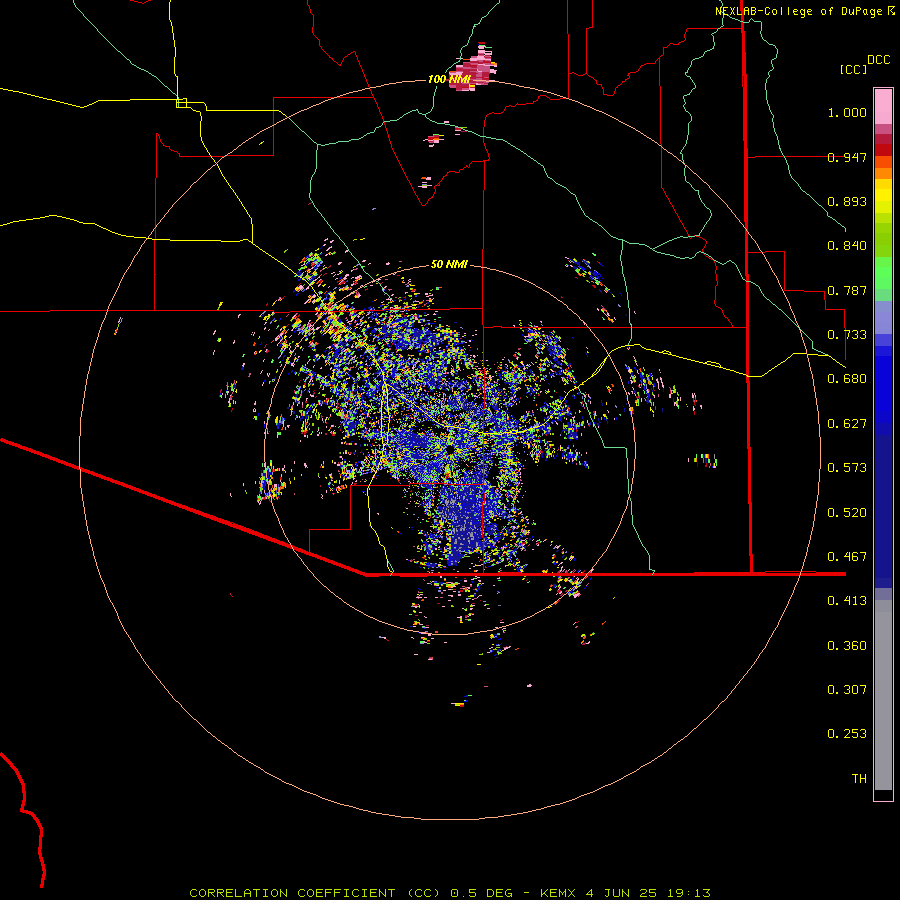Image resolution: width=900 pixels, height=900 pixels.
Task: Click the 0.307 color scale value
Action: 847,690
